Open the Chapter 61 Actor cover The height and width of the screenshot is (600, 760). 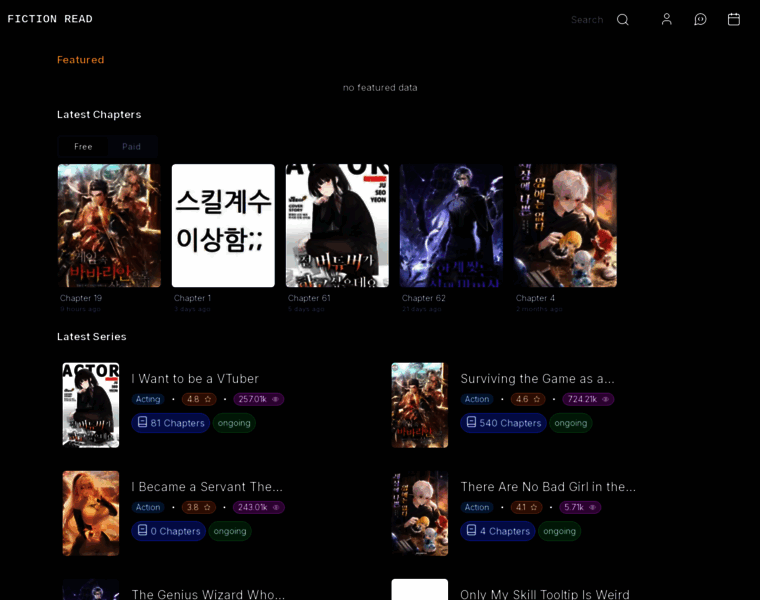[x=337, y=225]
